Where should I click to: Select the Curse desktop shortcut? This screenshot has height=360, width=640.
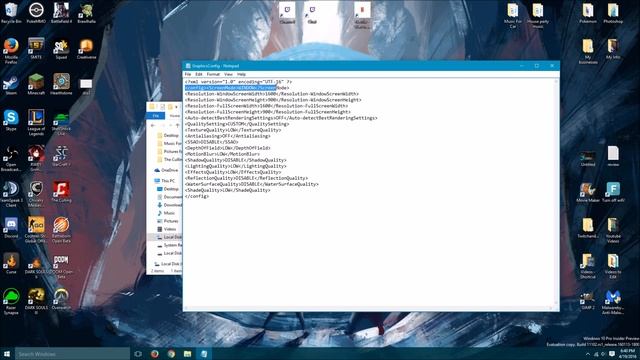[x=11, y=264]
